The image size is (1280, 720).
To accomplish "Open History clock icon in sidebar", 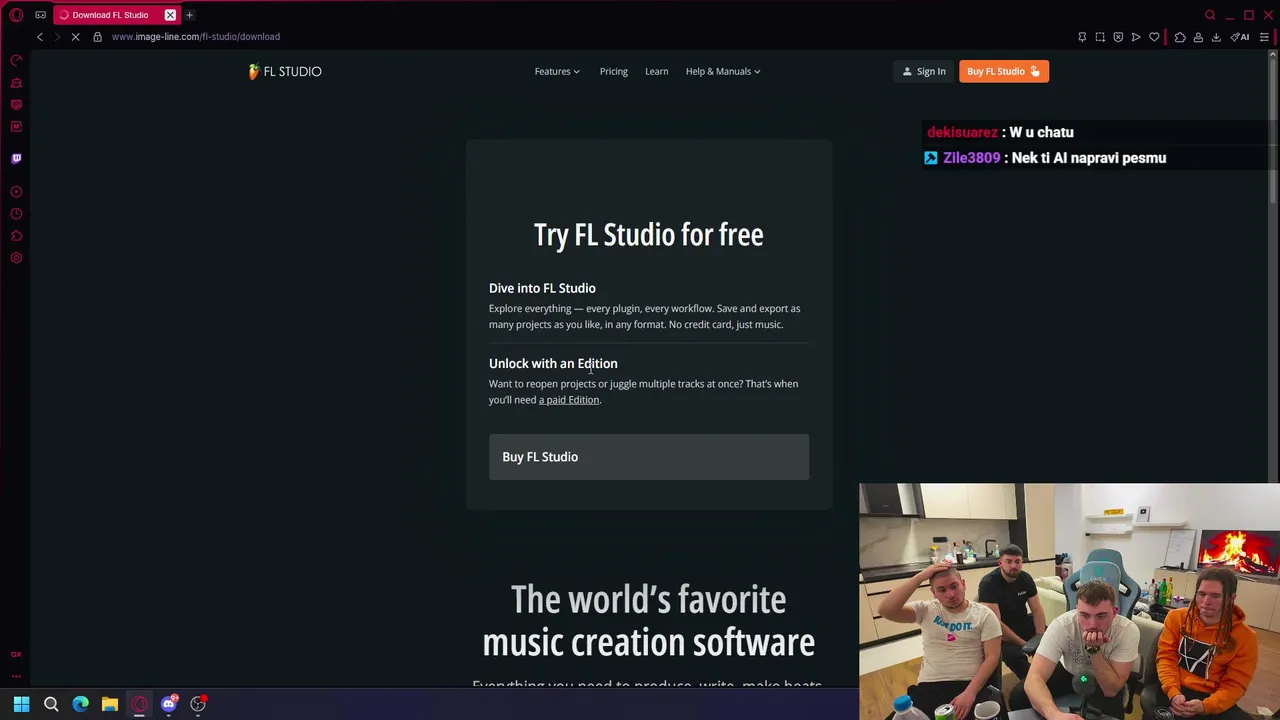I will click(16, 214).
